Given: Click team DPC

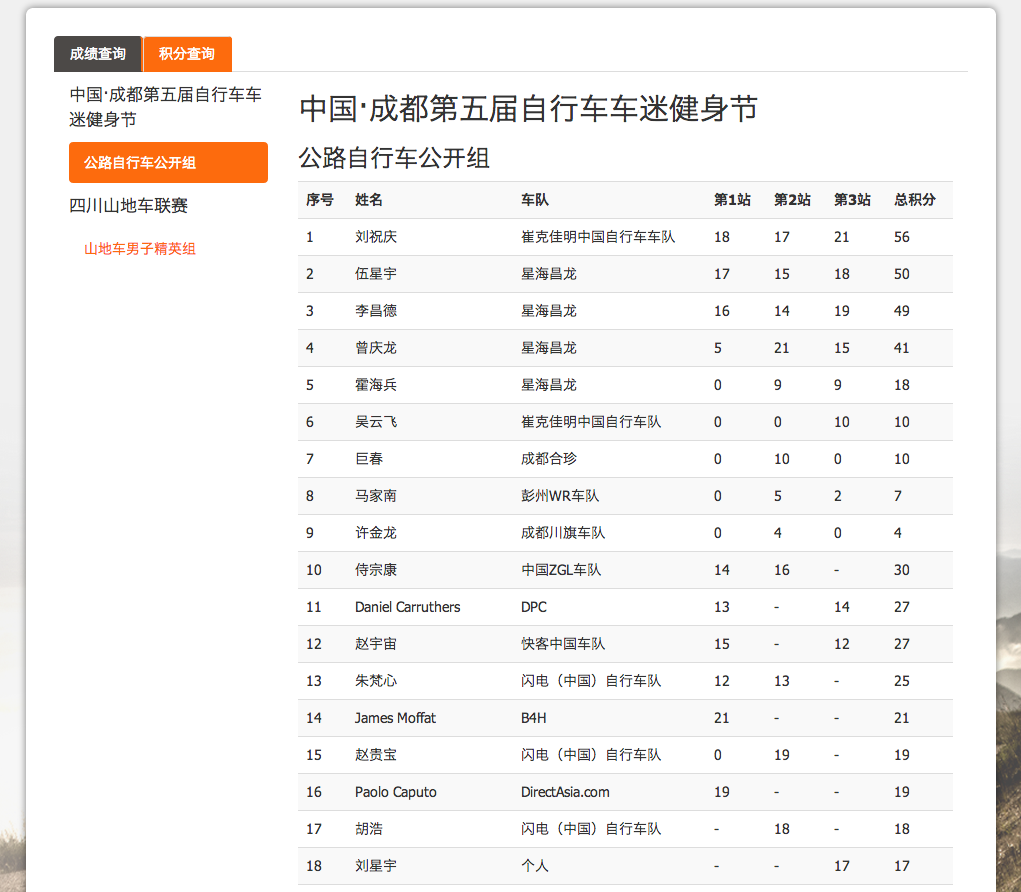Looking at the screenshot, I should tap(534, 607).
